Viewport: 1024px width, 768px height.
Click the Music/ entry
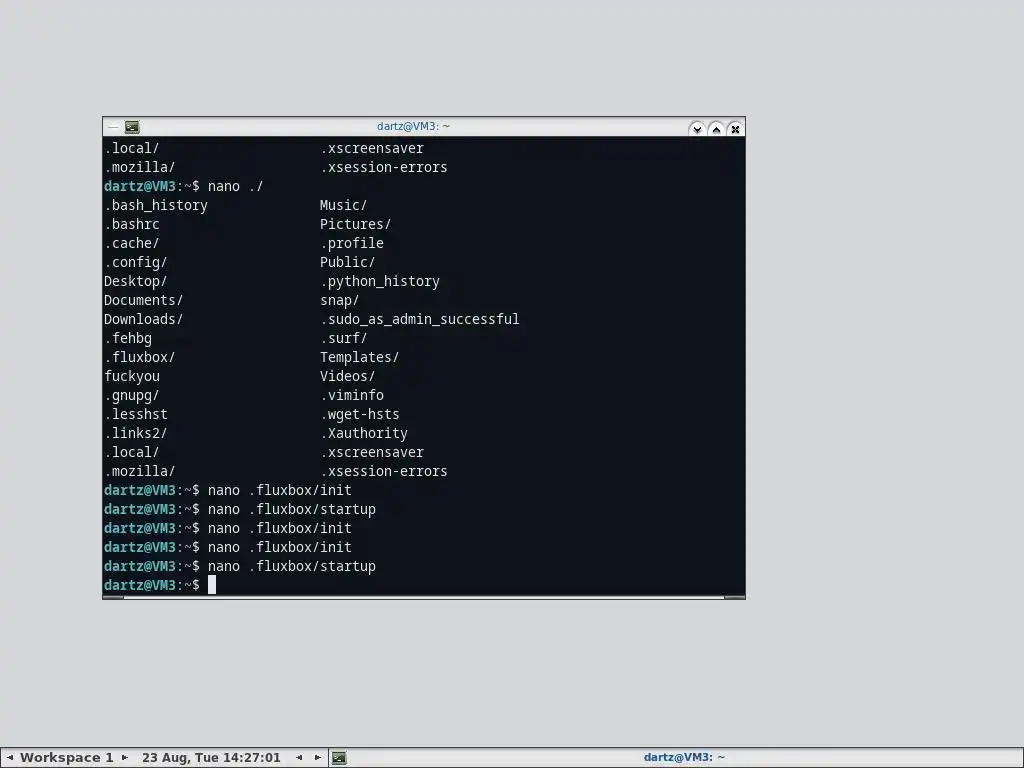344,205
